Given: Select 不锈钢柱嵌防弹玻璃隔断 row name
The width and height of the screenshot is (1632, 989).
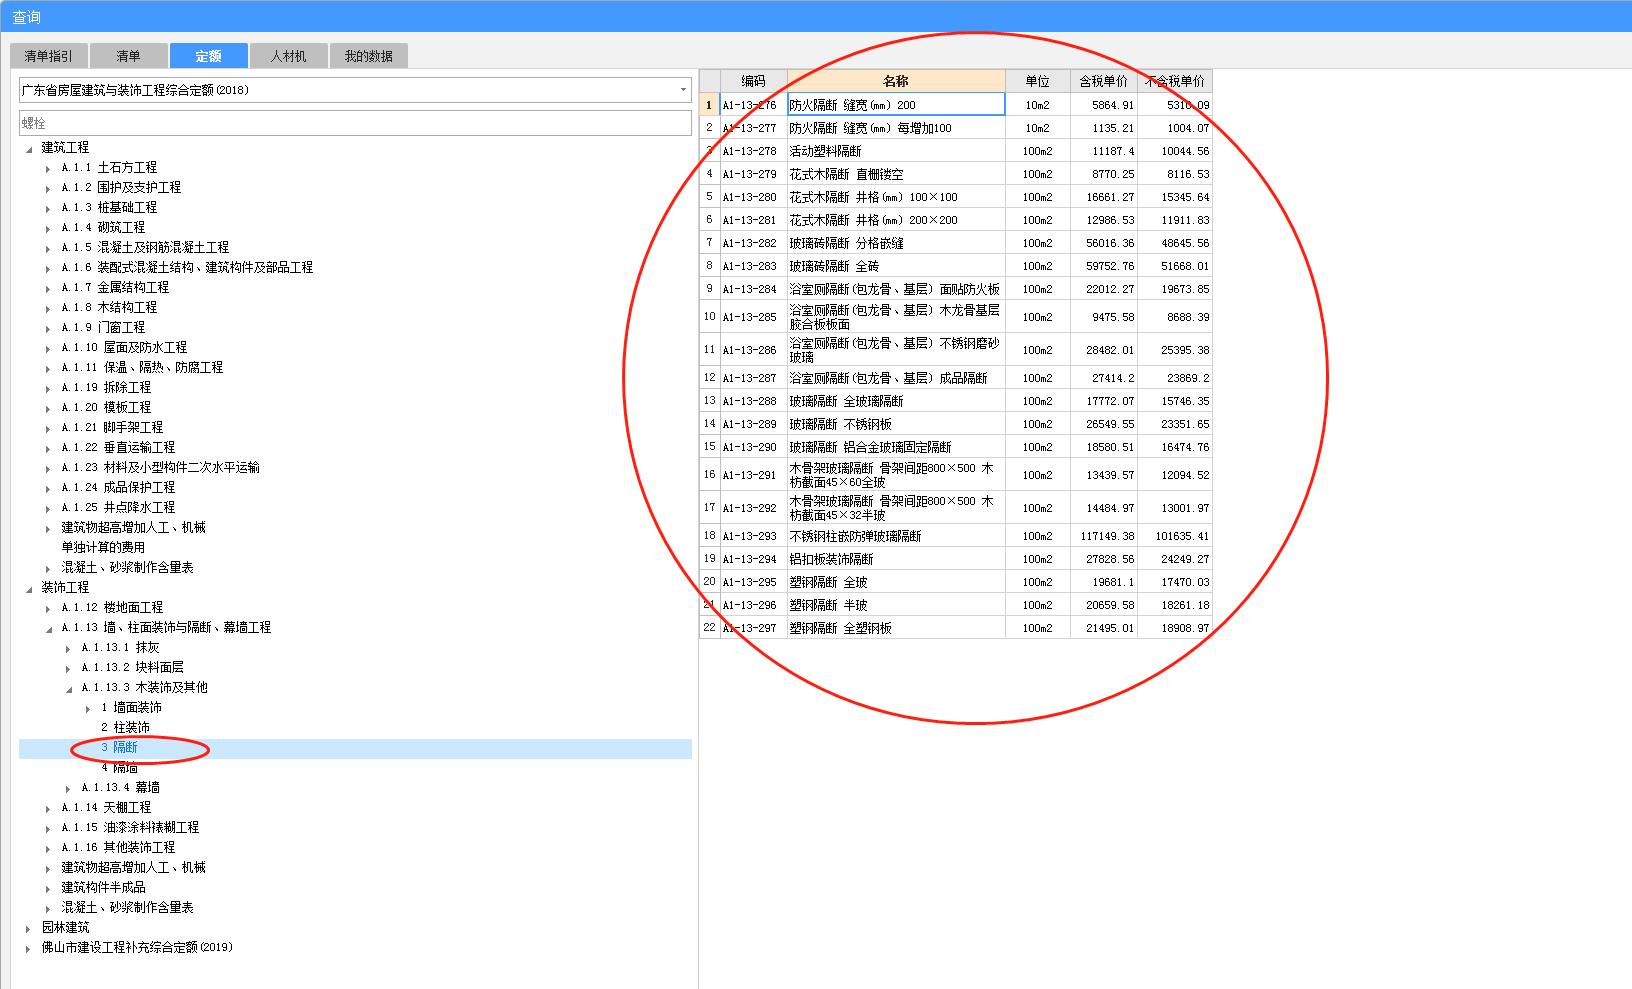Looking at the screenshot, I should click(896, 536).
